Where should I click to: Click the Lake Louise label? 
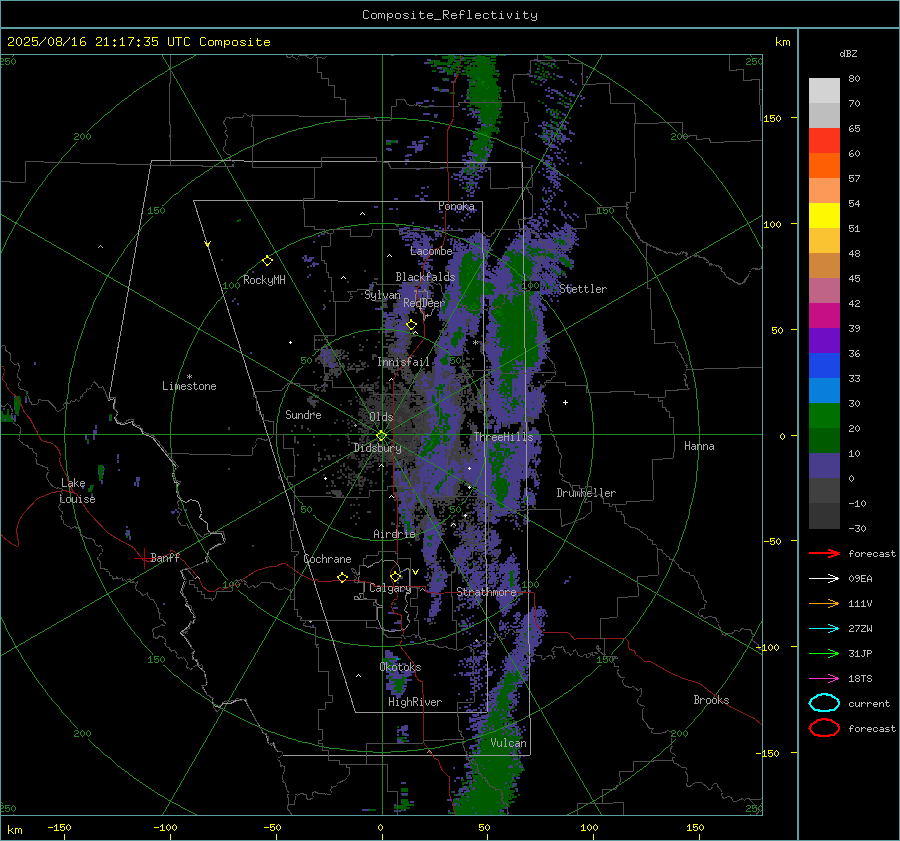pyautogui.click(x=77, y=491)
